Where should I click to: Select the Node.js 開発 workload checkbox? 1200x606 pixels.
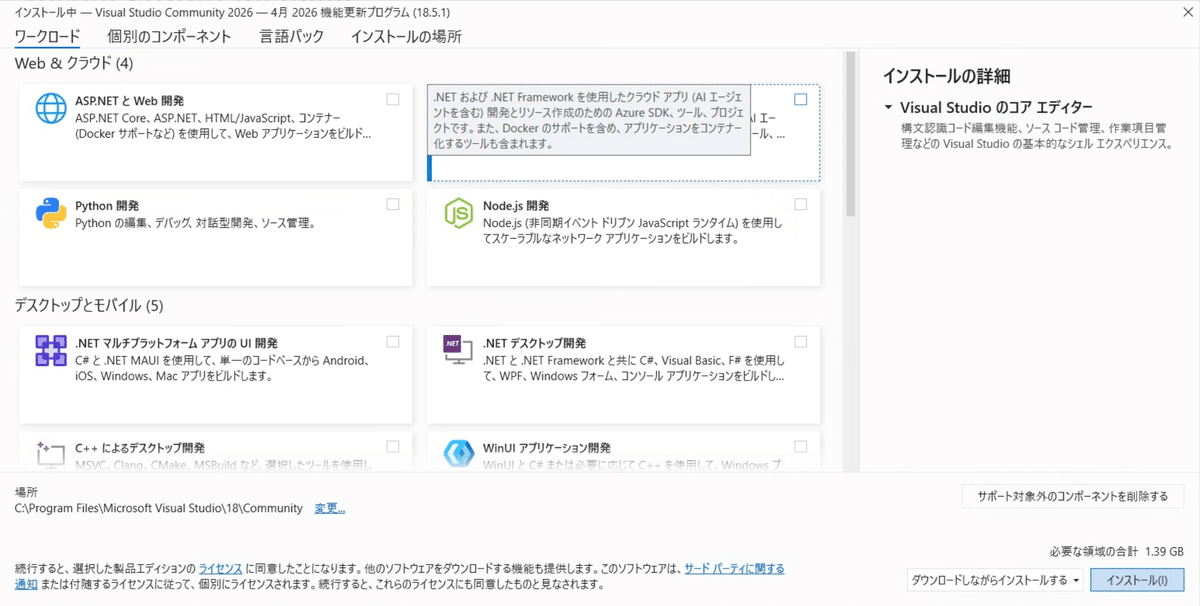[801, 204]
